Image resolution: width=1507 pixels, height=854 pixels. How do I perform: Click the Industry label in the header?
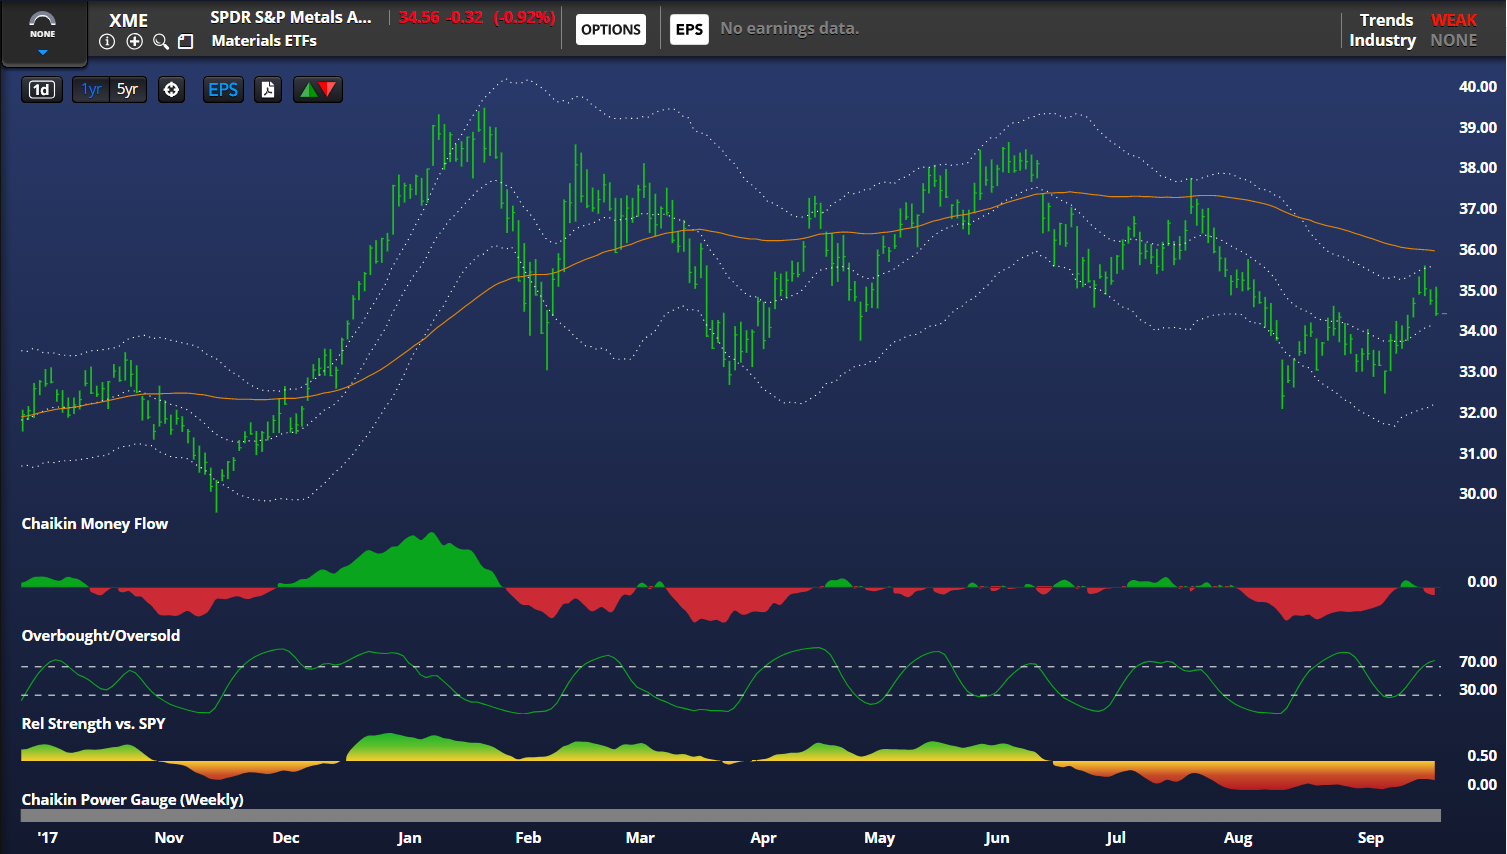1382,40
